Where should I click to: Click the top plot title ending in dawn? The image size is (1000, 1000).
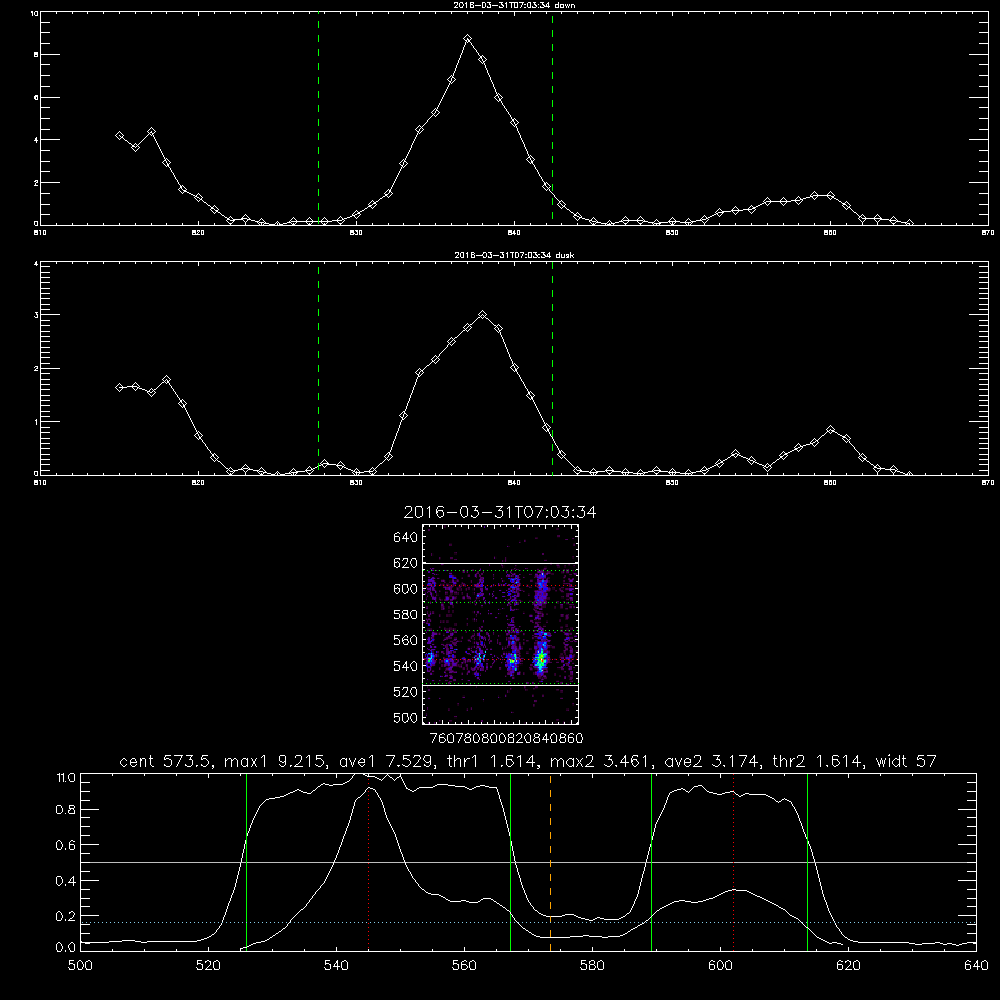[514, 4]
